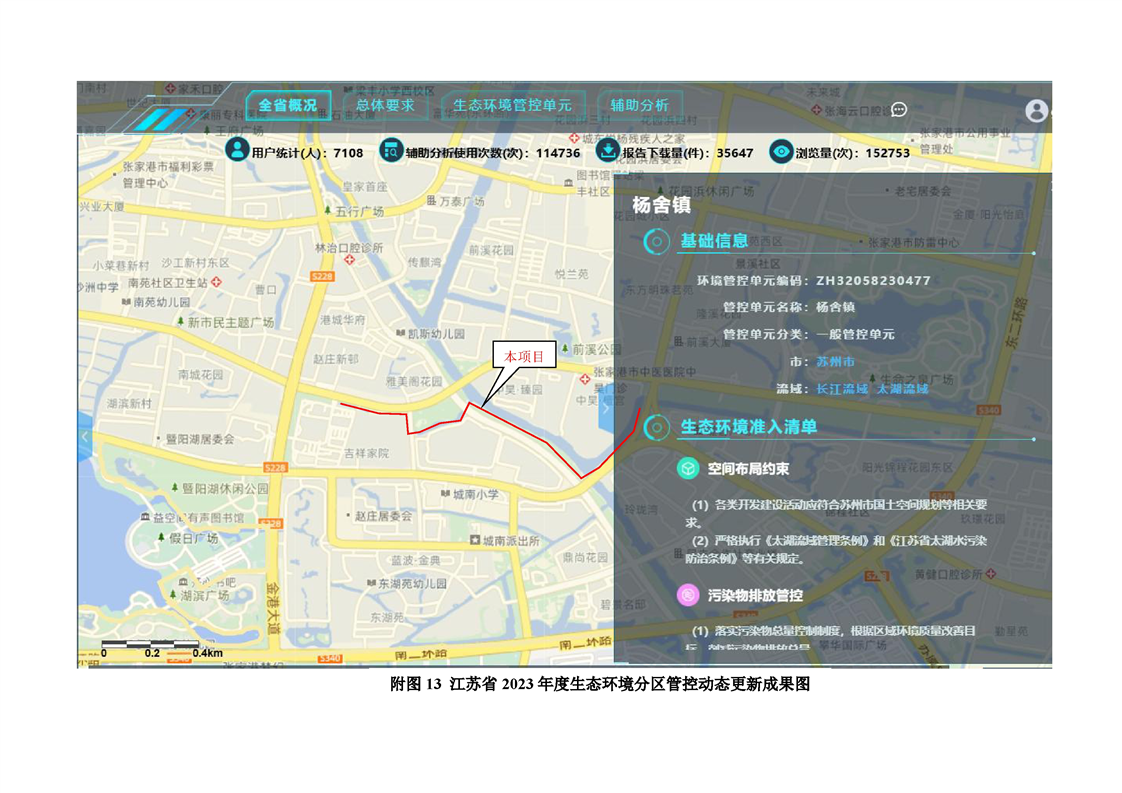Open the chat message bubble icon
Viewport: 1122px width, 793px height.
[x=899, y=109]
